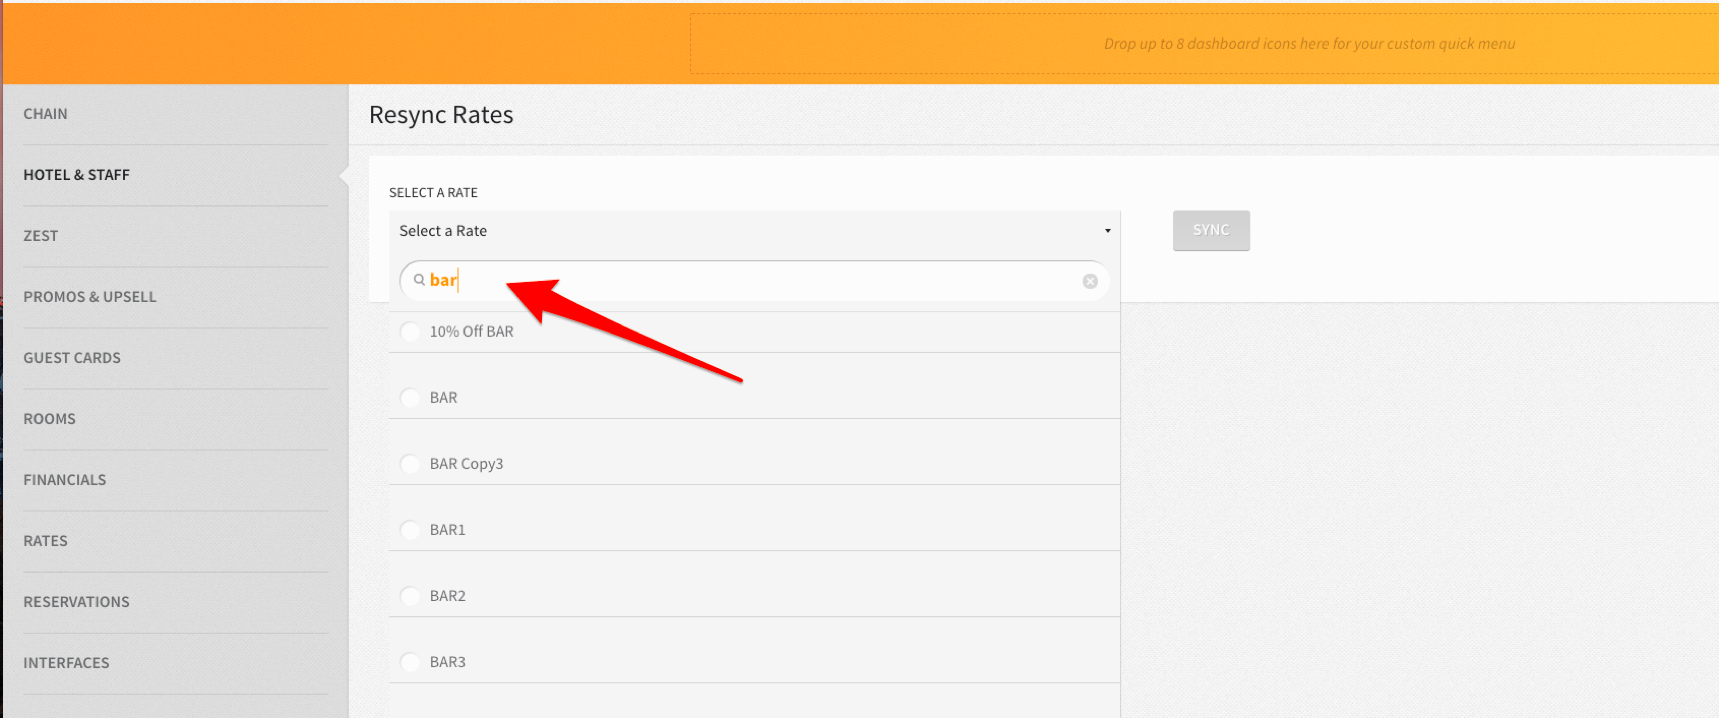The height and width of the screenshot is (718, 1719).
Task: Open the HOTEL & STAFF section
Action: click(77, 175)
